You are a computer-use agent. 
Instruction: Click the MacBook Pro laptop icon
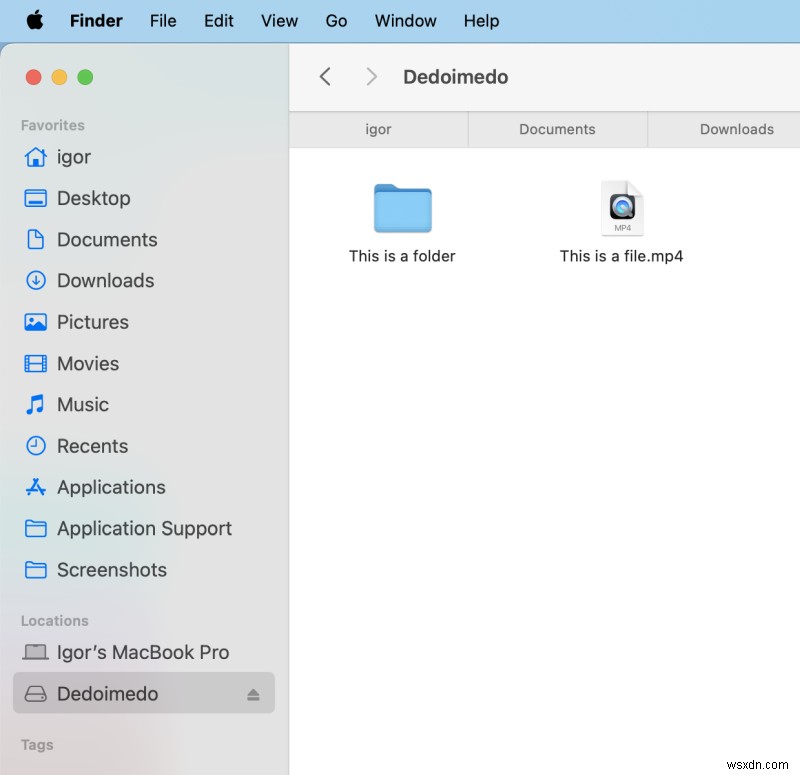[x=35, y=652]
